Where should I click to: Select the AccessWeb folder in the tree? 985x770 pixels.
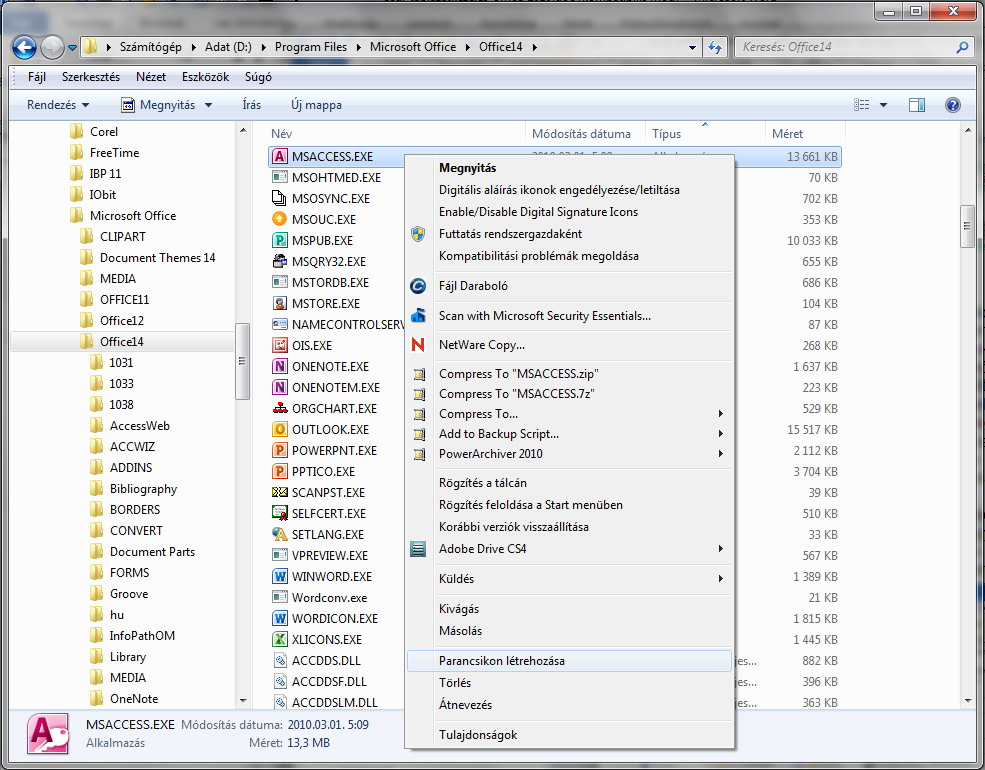coord(139,426)
